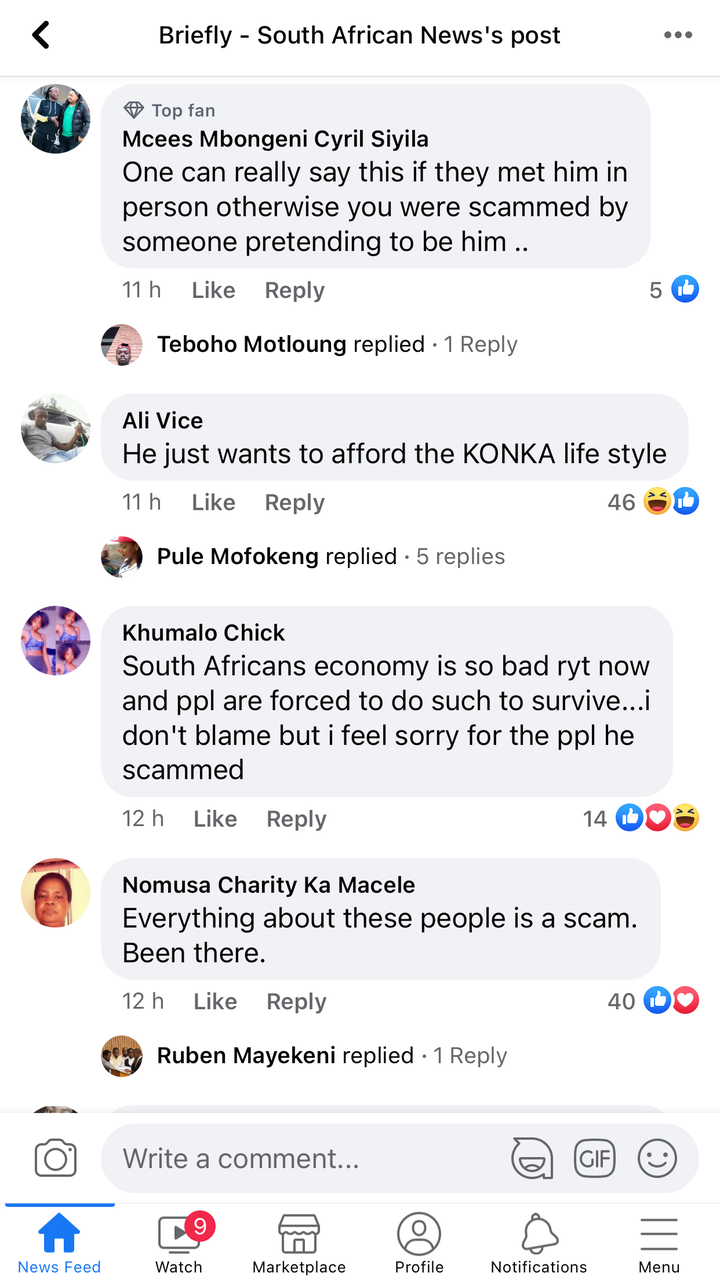Open the avatar sticker picker icon

pos(532,1159)
